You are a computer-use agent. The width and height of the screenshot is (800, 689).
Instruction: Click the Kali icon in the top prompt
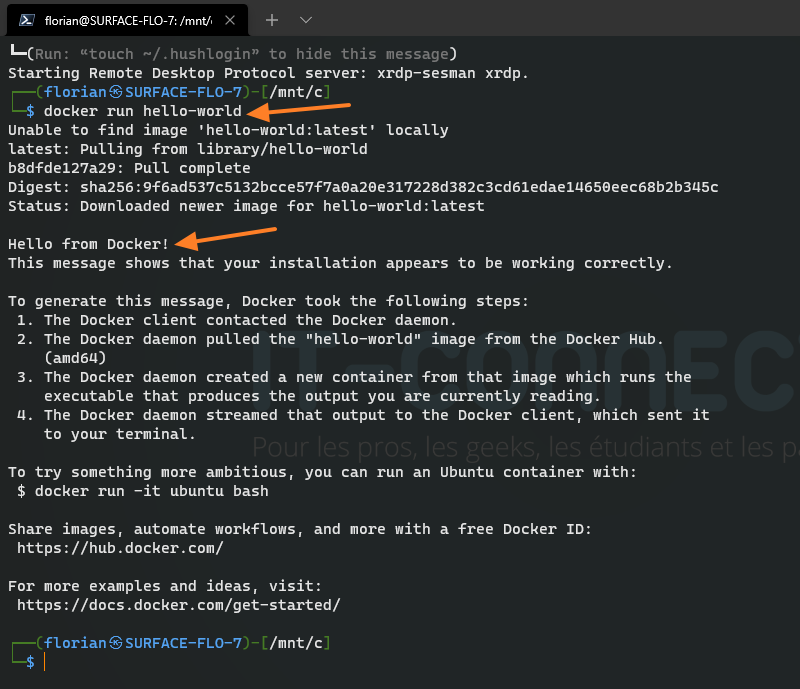115,92
